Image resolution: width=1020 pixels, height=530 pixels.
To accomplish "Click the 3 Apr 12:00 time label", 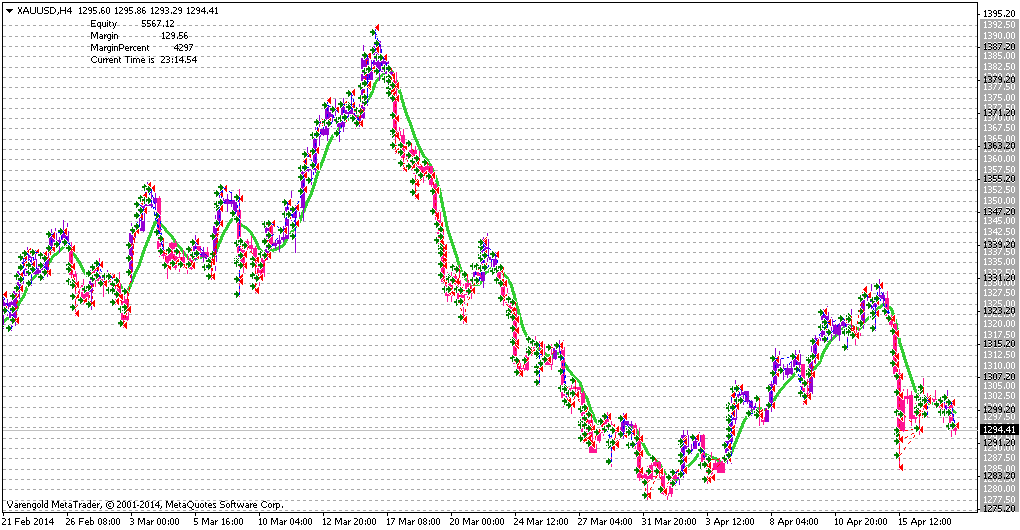I will point(731,522).
